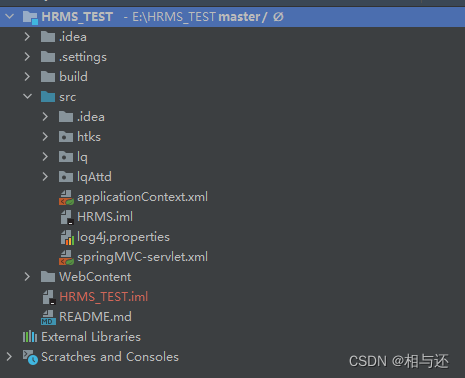Click the Scratches and Consoles icon
This screenshot has height=378, width=465.
pyautogui.click(x=30, y=357)
